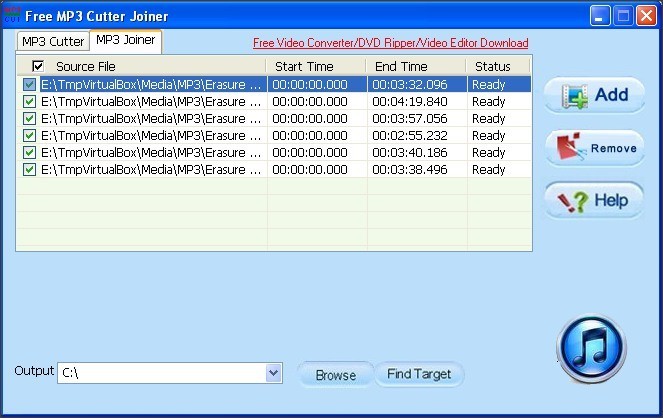This screenshot has width=663, height=418.
Task: Click the Add files button
Action: (x=594, y=95)
